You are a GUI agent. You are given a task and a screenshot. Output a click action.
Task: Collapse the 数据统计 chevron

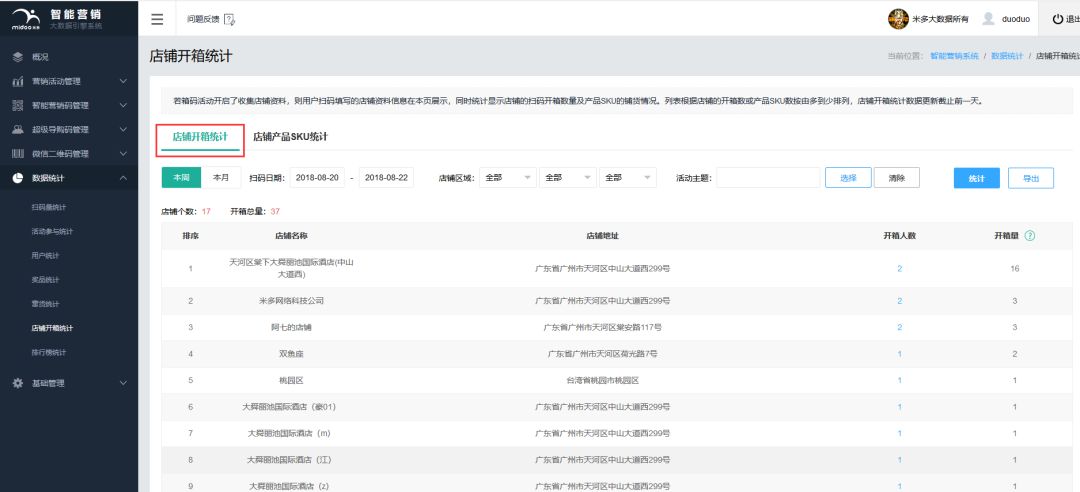(123, 178)
